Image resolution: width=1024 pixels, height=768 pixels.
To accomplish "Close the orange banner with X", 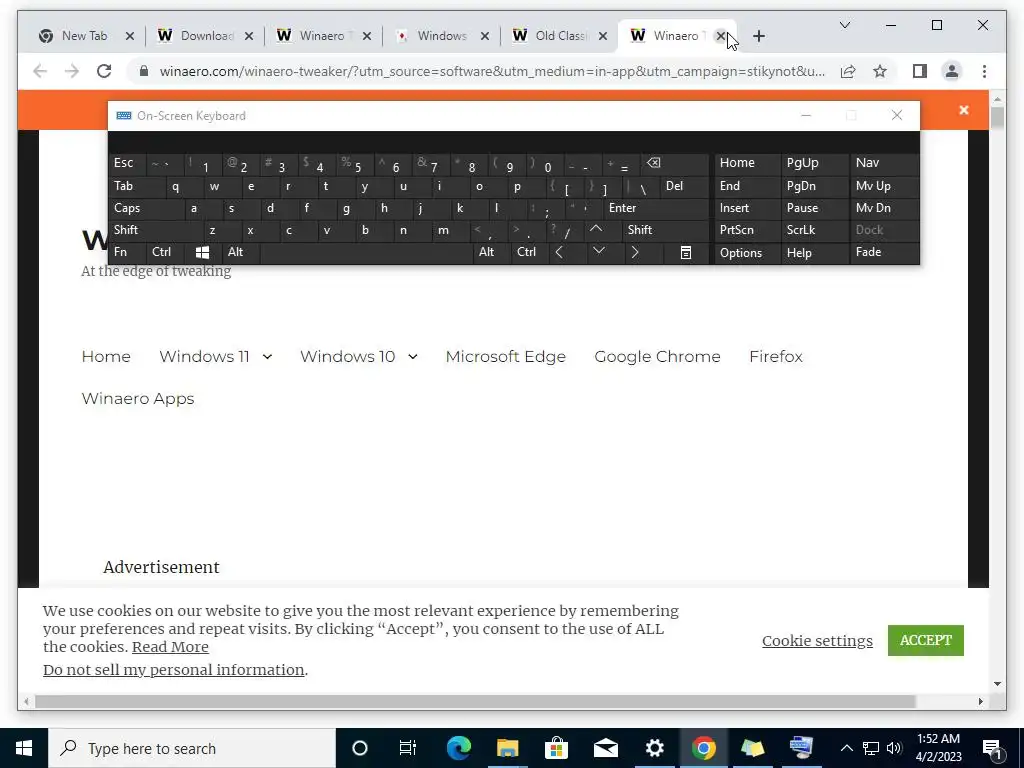I will 963,110.
